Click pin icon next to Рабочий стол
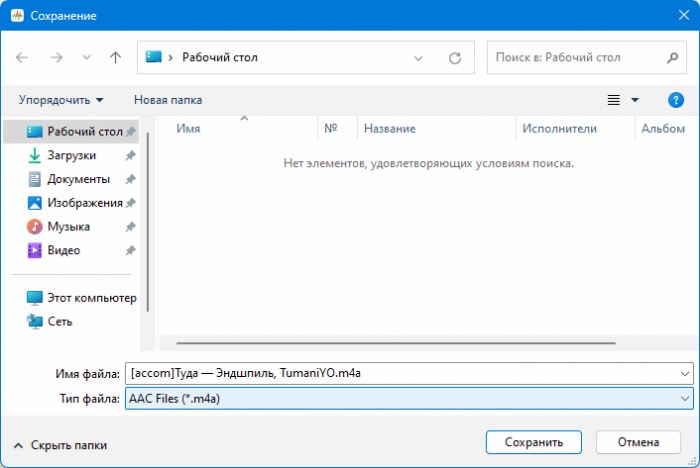 pyautogui.click(x=130, y=132)
